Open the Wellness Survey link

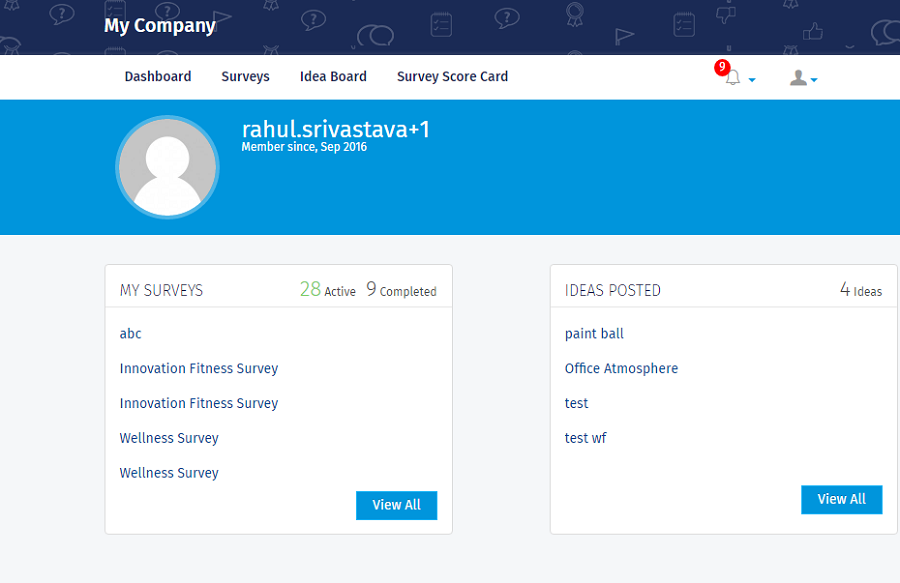click(x=169, y=438)
